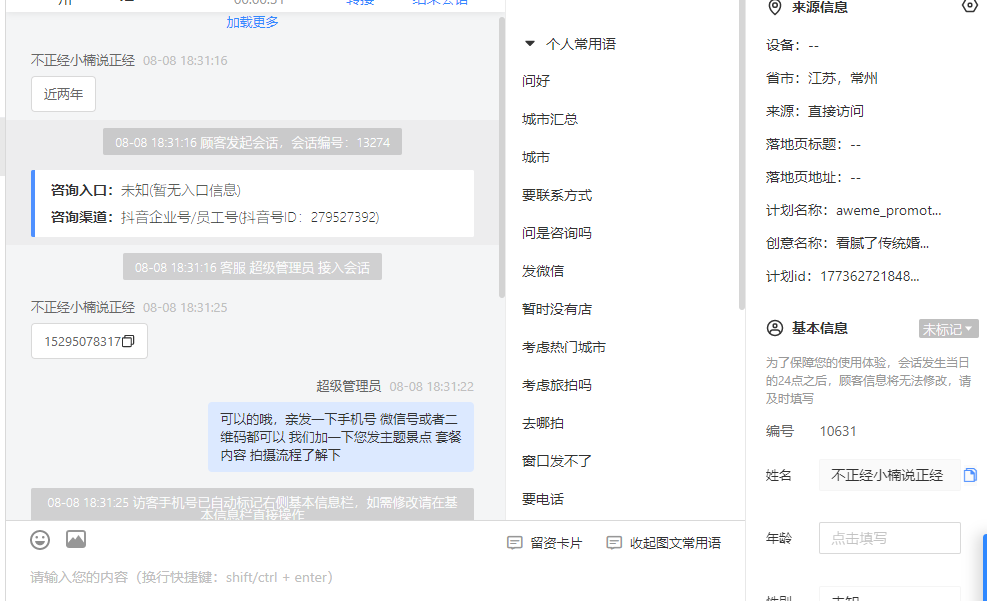Click 收起图文常用语 to hide phrases
Viewport: 987px width, 601px height.
663,542
